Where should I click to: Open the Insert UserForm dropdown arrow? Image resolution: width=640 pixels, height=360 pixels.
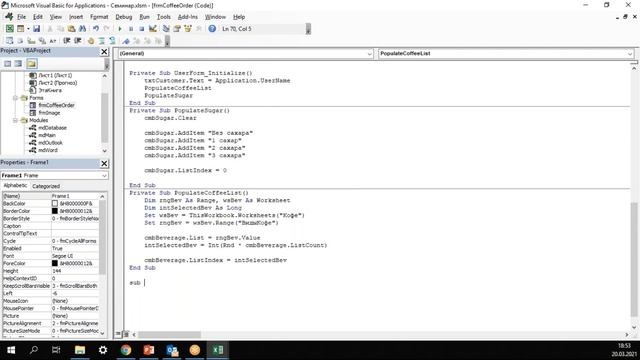pyautogui.click(x=28, y=29)
